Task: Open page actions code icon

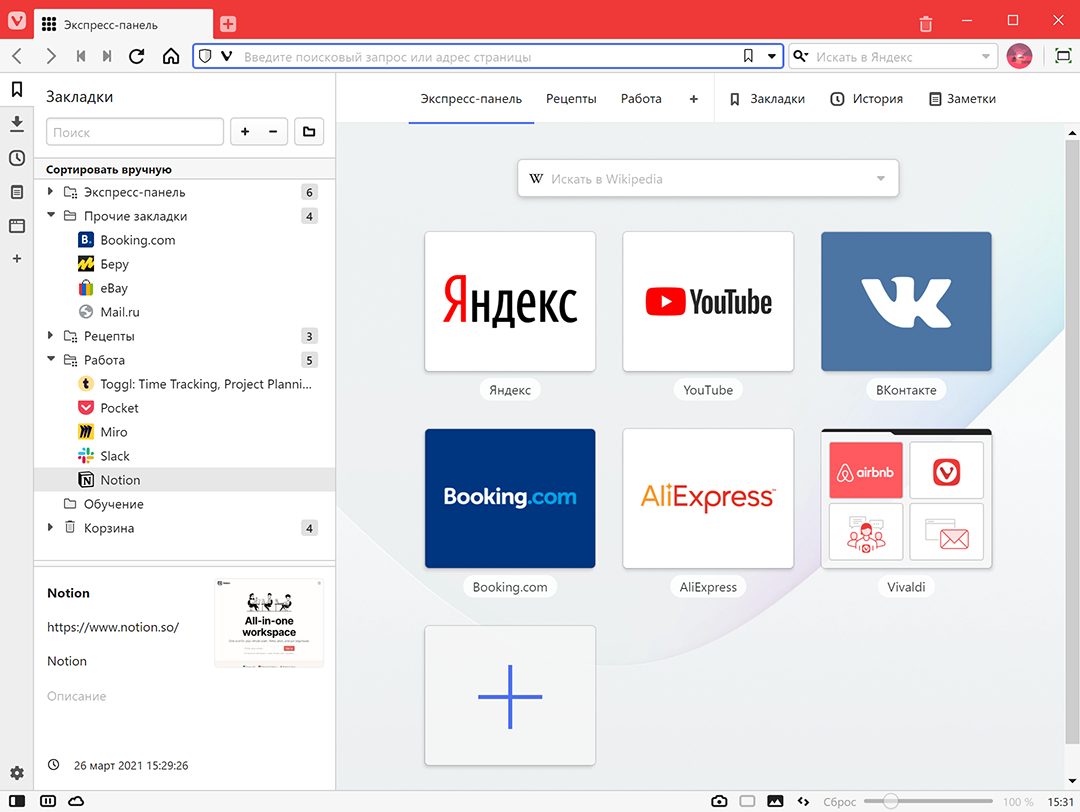Action: 803,801
